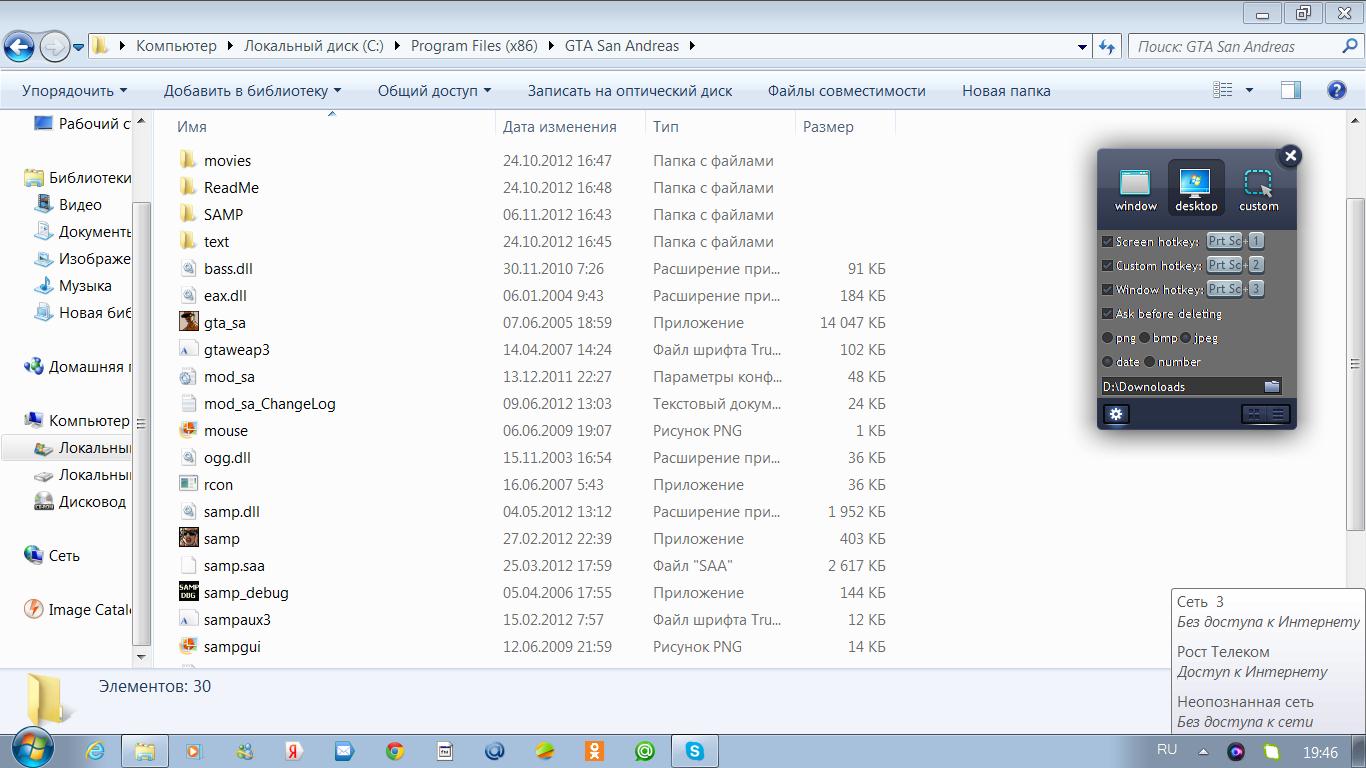The width and height of the screenshot is (1366, 768).
Task: Select the SAMP folder
Action: 223,215
